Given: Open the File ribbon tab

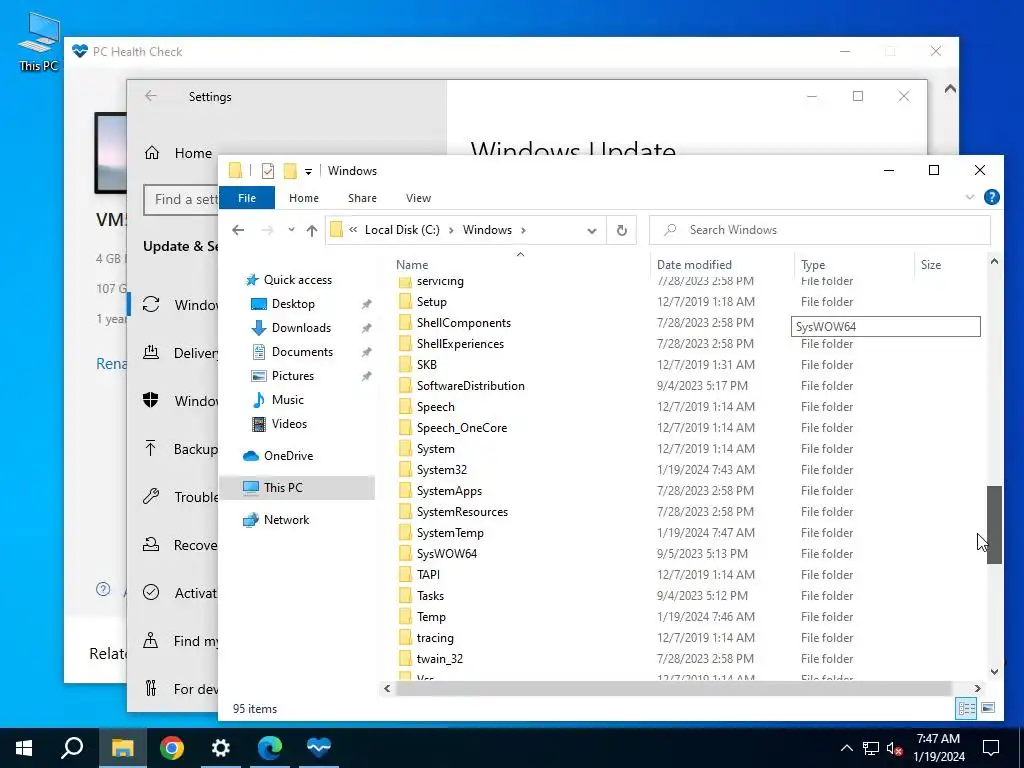Looking at the screenshot, I should coord(247,198).
